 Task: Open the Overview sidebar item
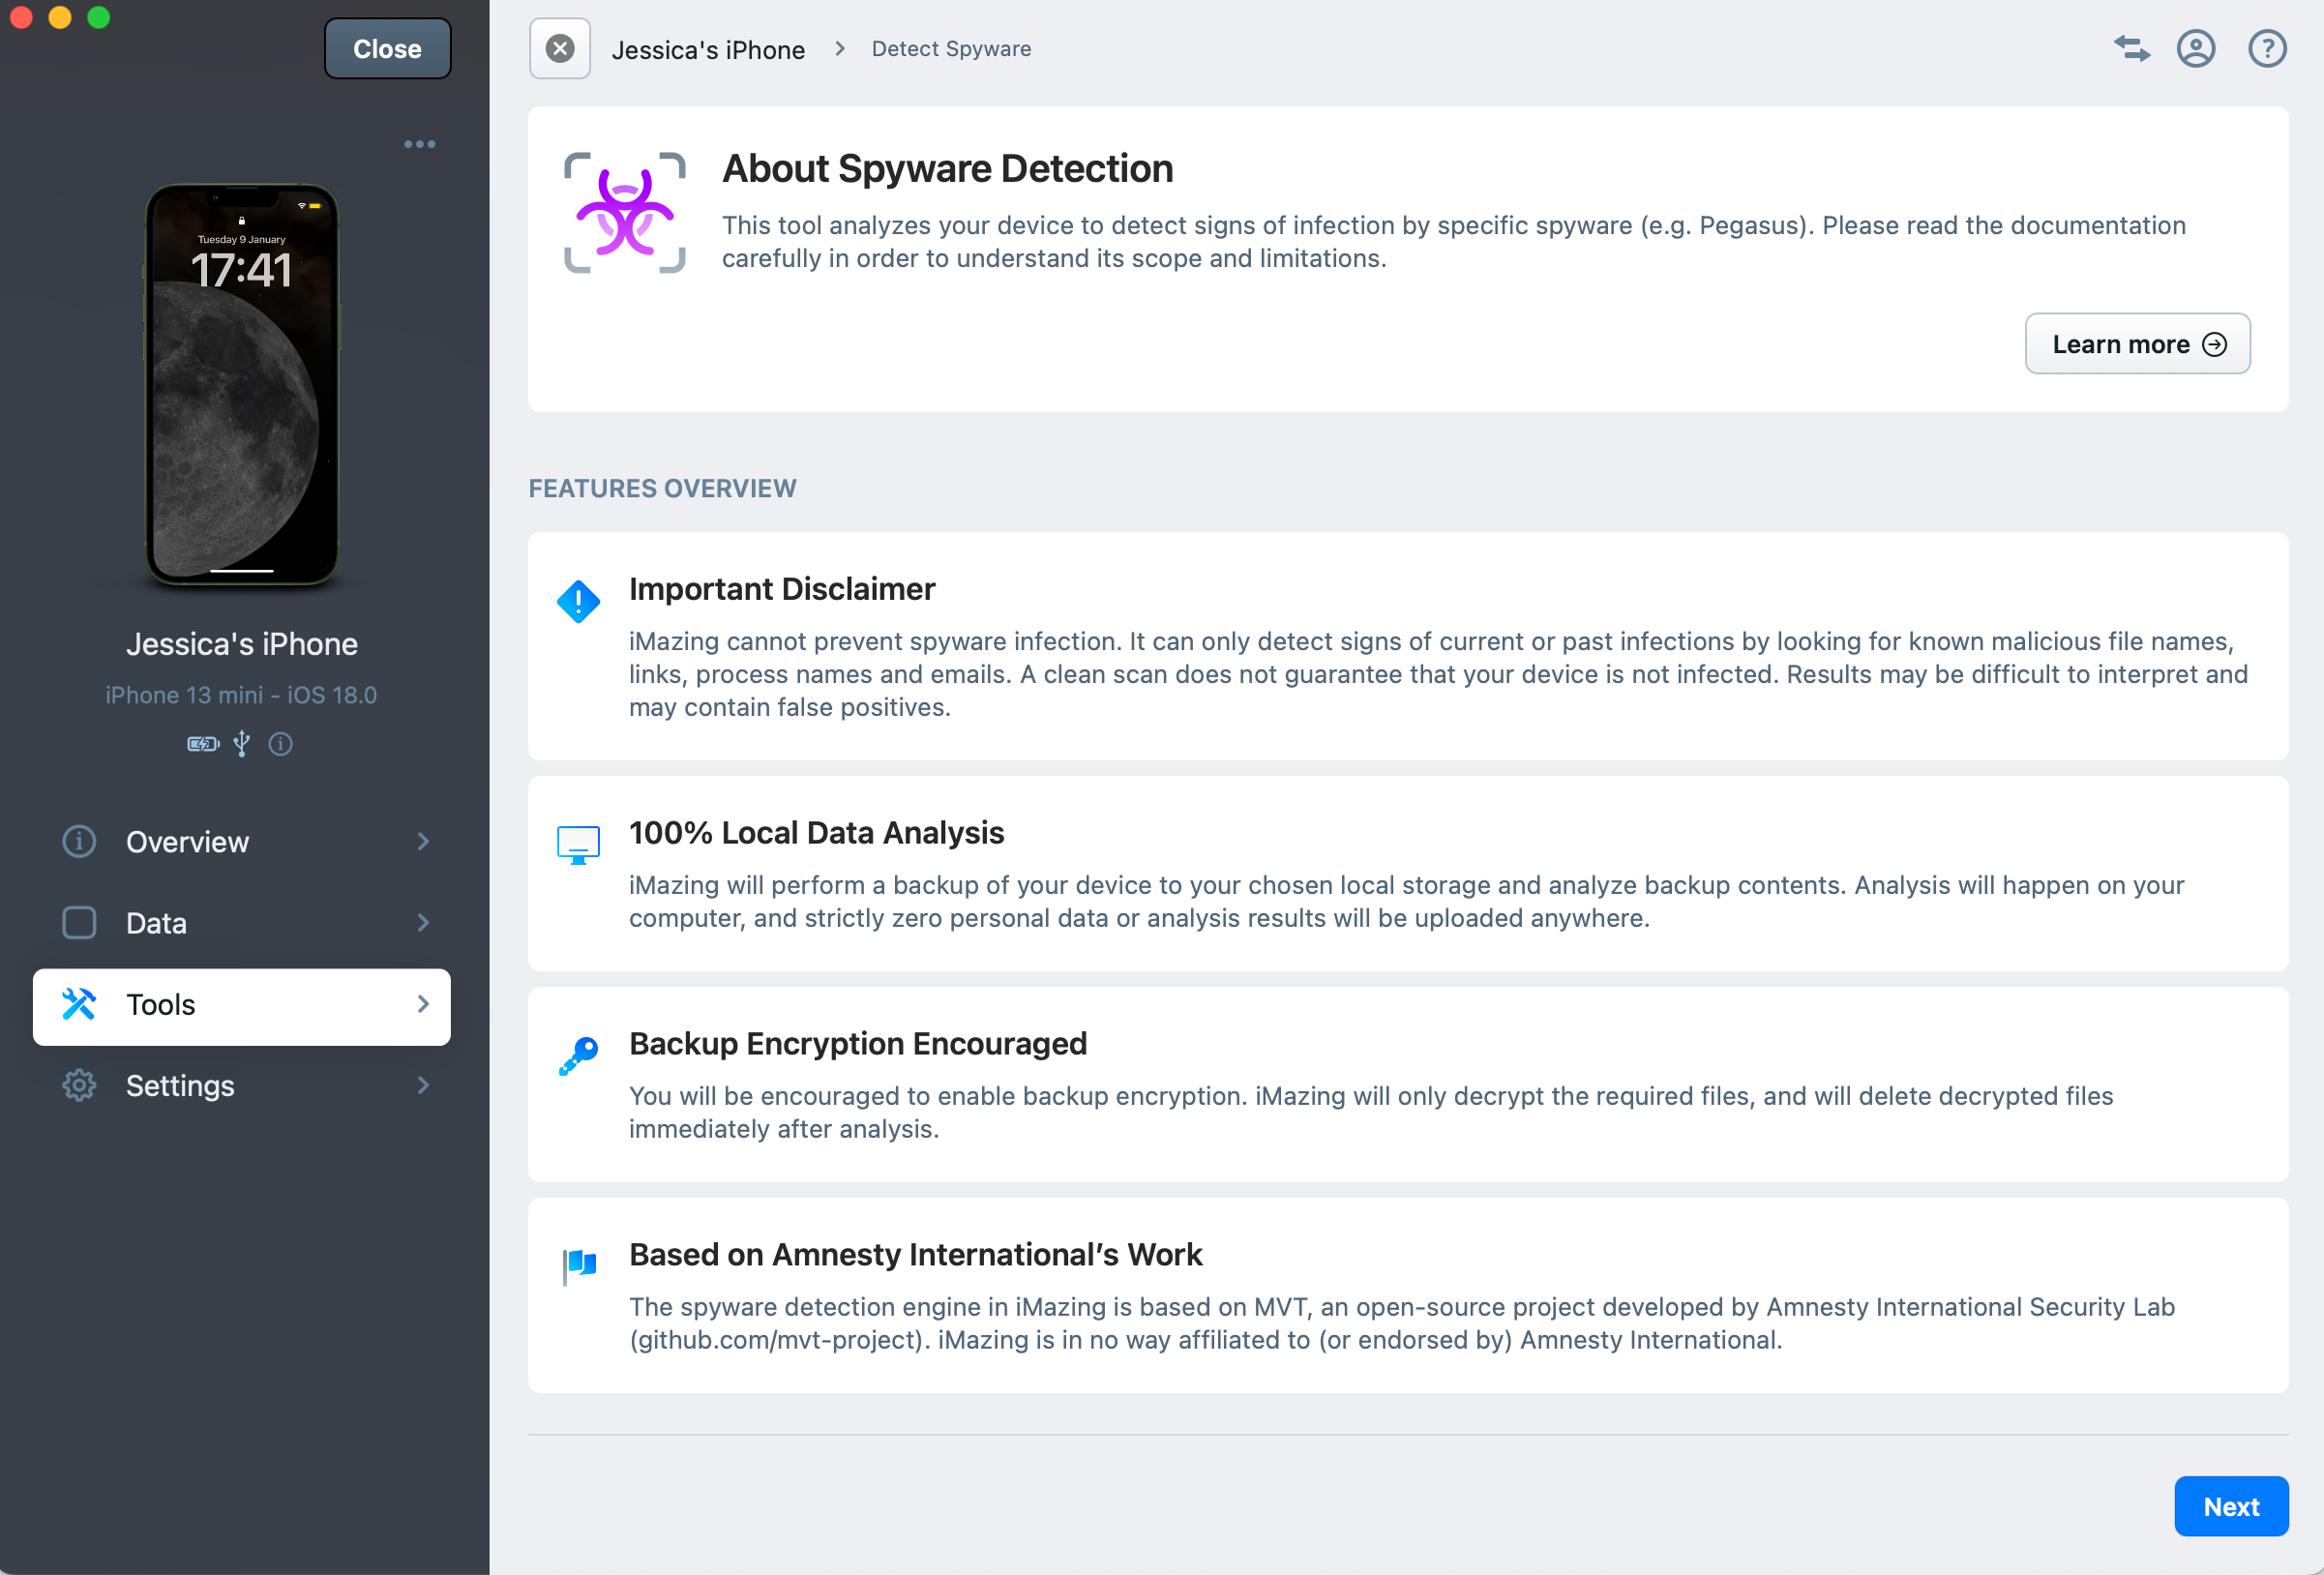(242, 842)
